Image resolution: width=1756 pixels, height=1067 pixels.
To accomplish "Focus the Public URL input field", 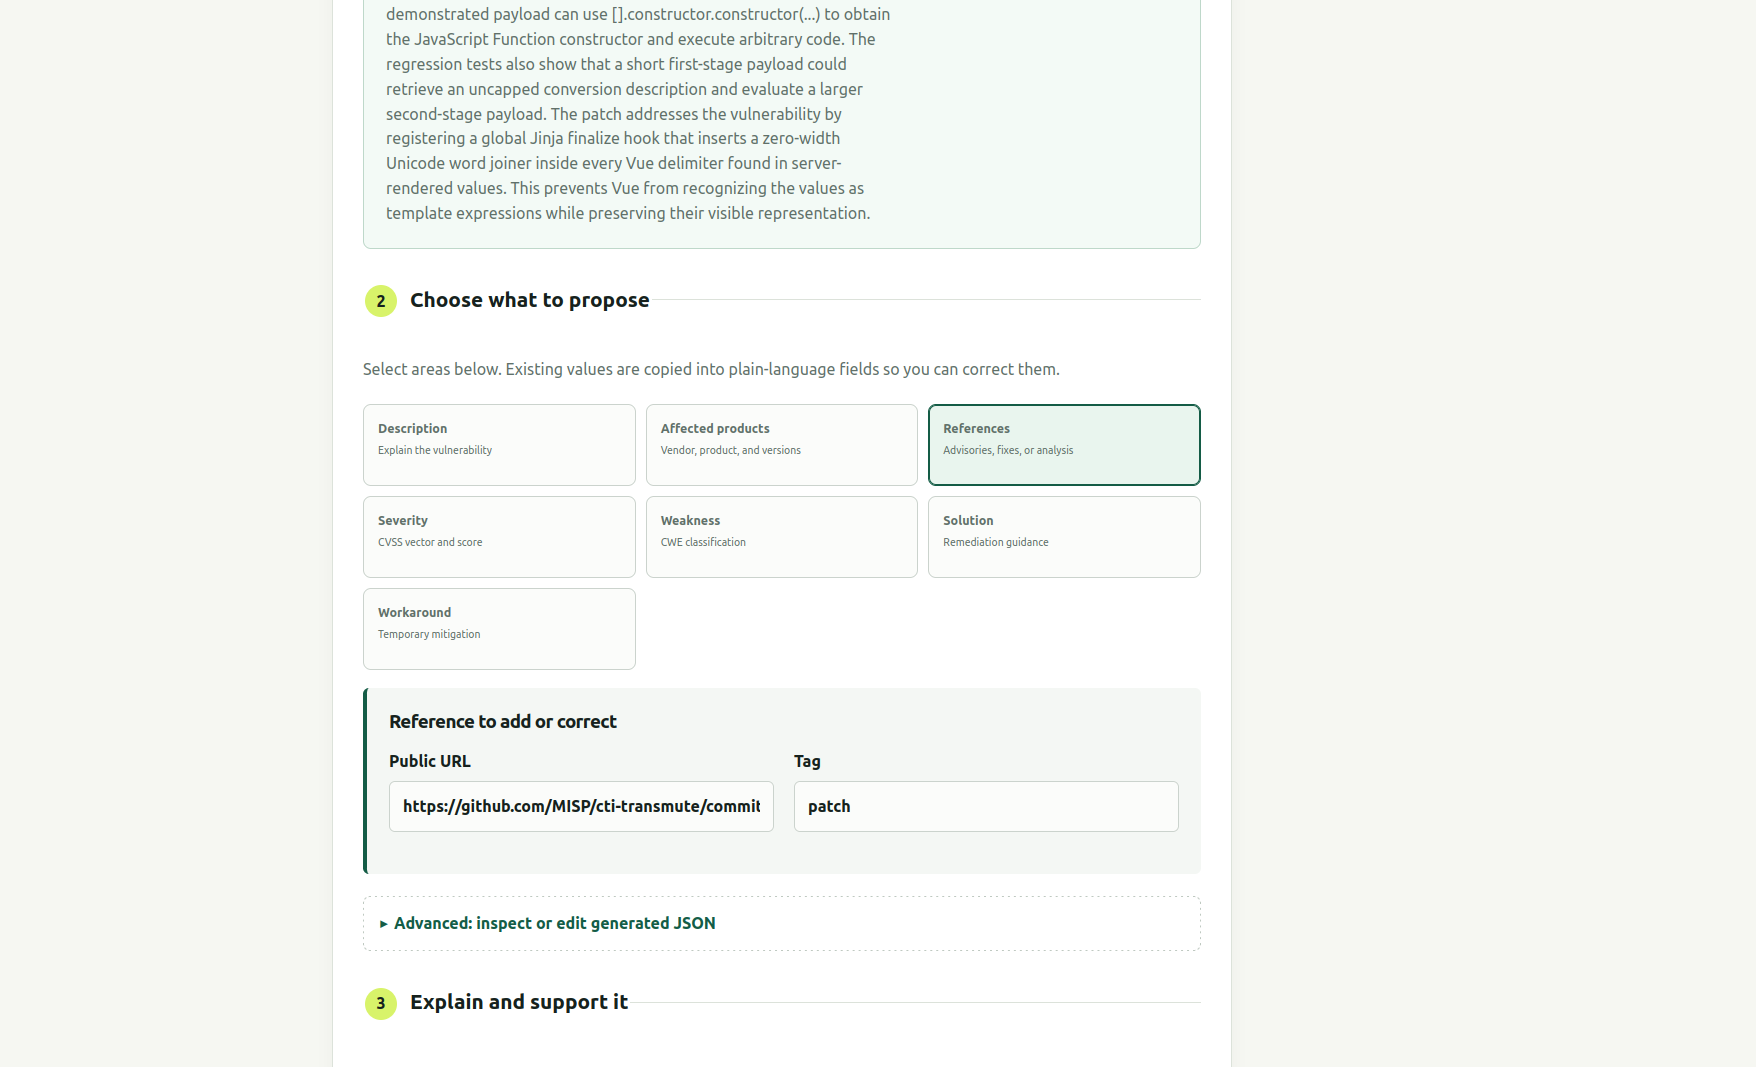I will 581,806.
